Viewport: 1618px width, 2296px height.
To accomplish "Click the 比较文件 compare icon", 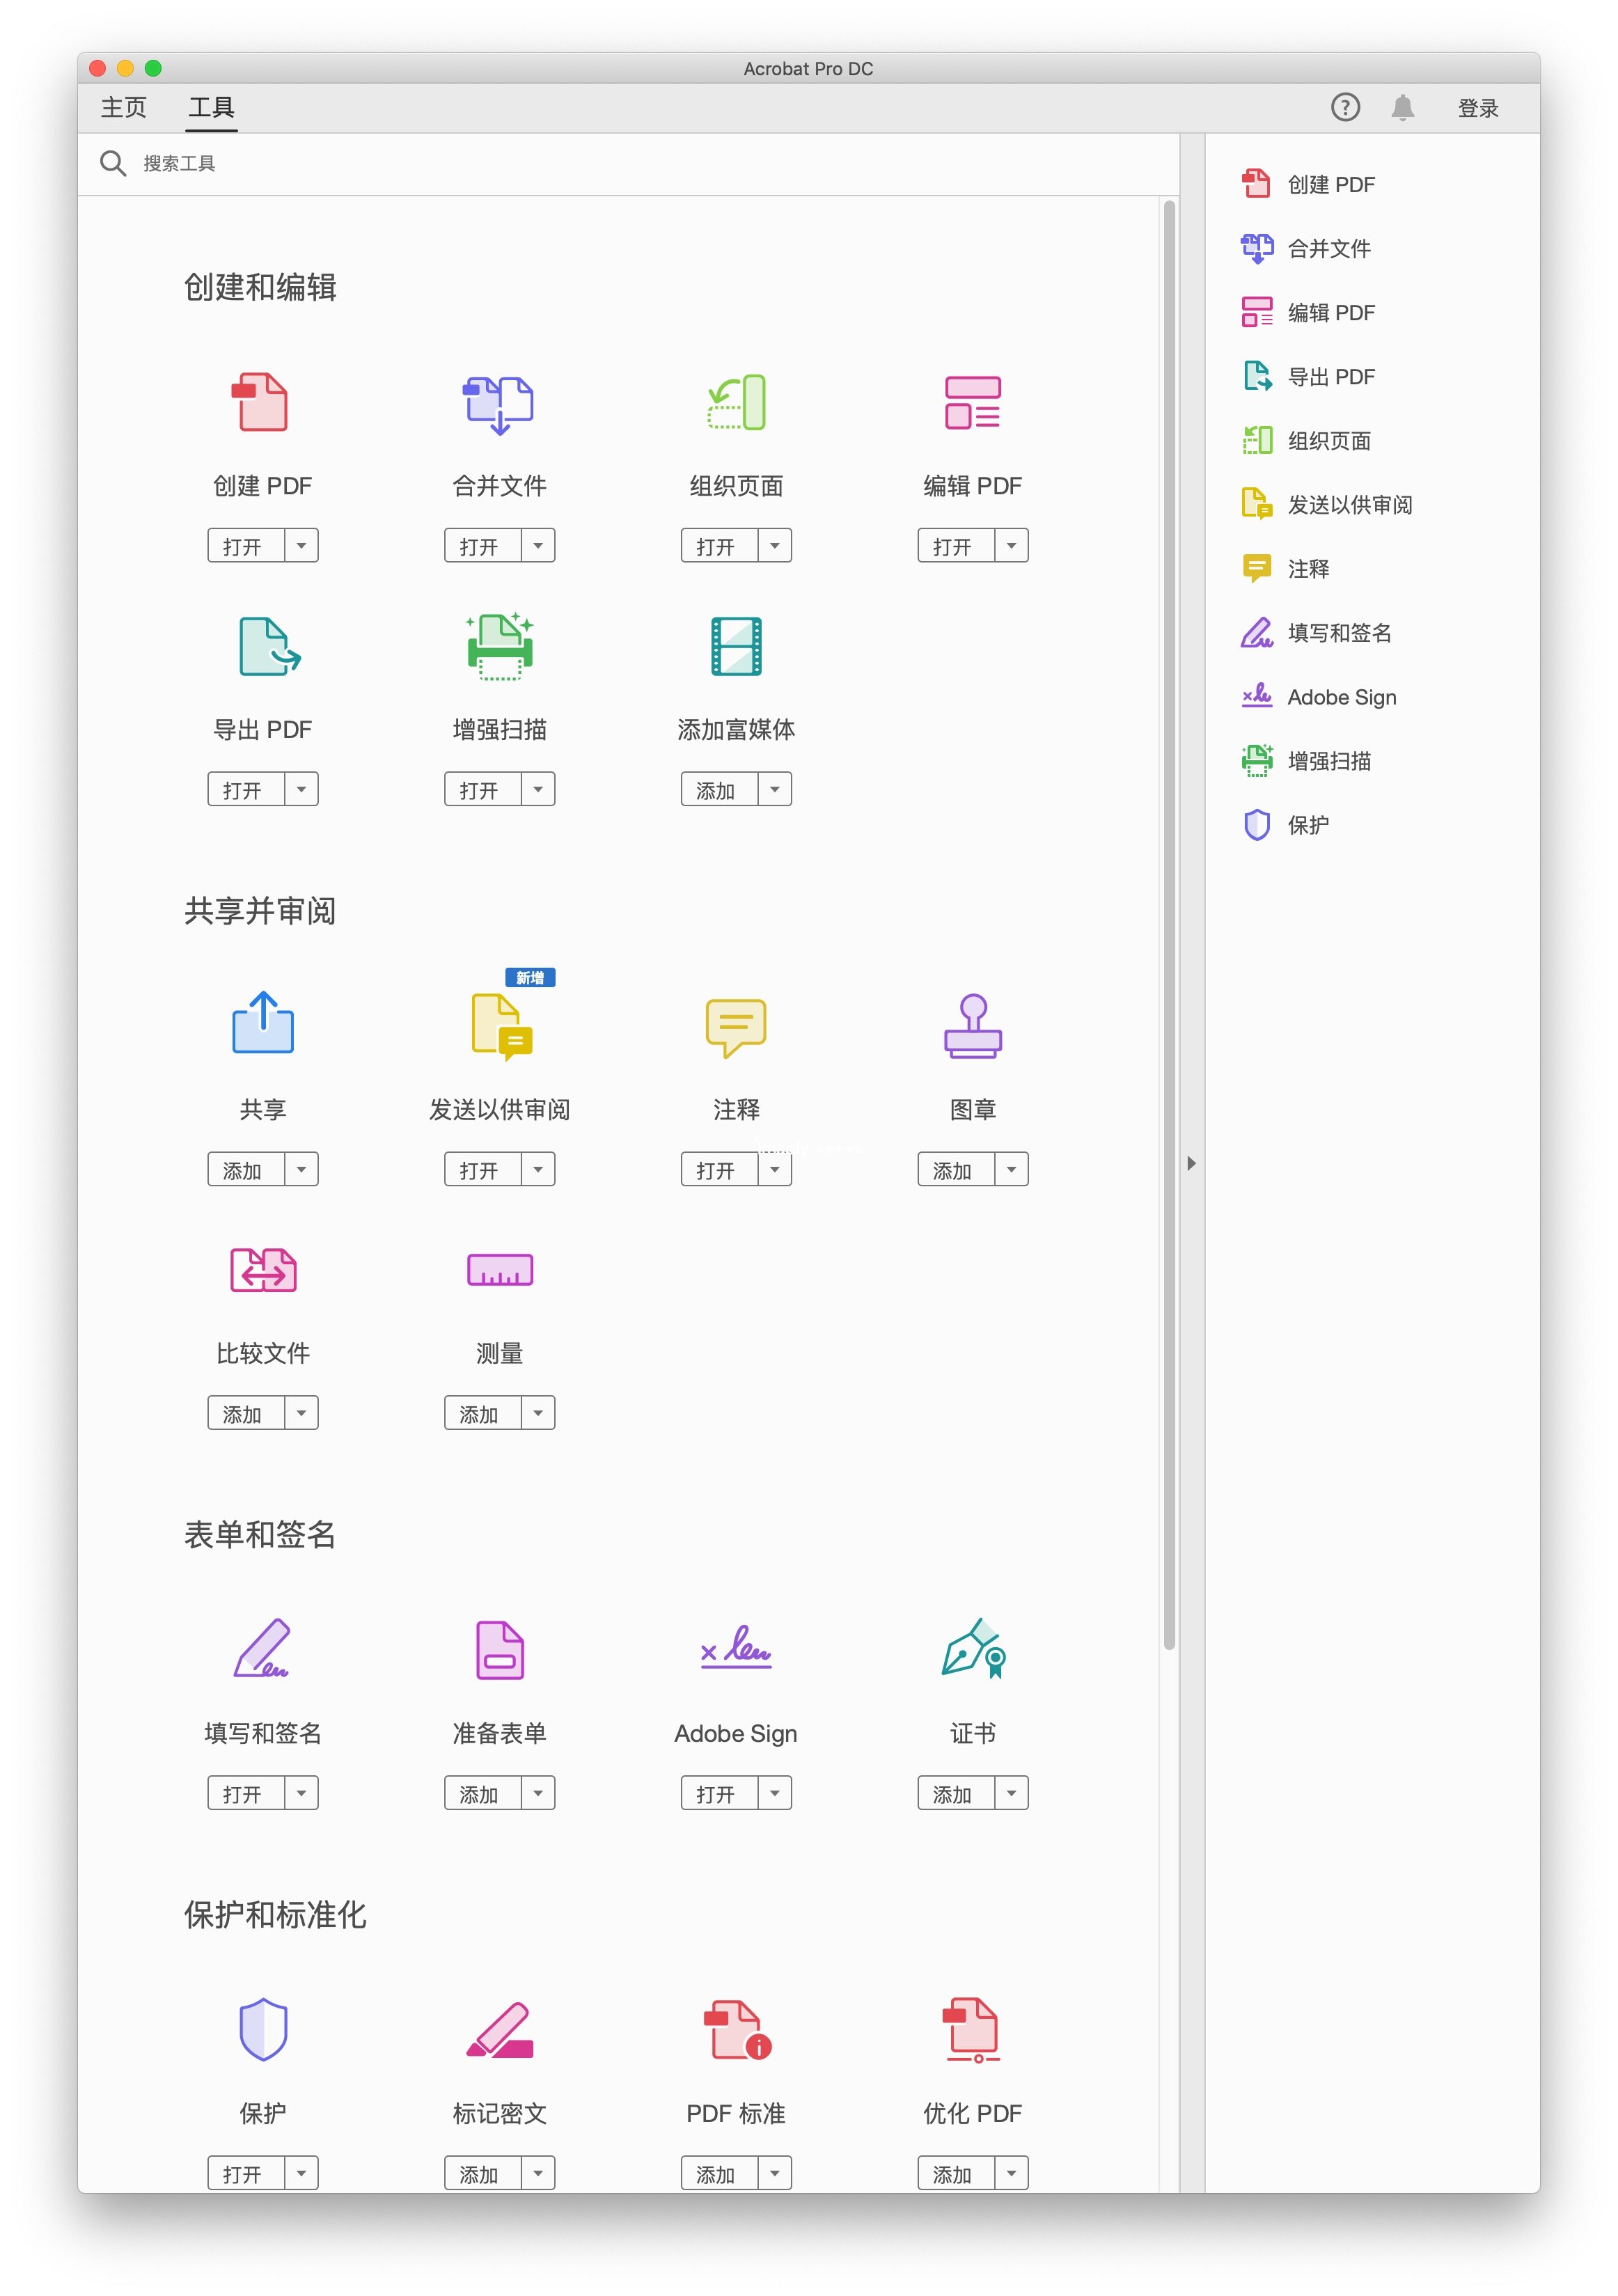I will 263,1270.
